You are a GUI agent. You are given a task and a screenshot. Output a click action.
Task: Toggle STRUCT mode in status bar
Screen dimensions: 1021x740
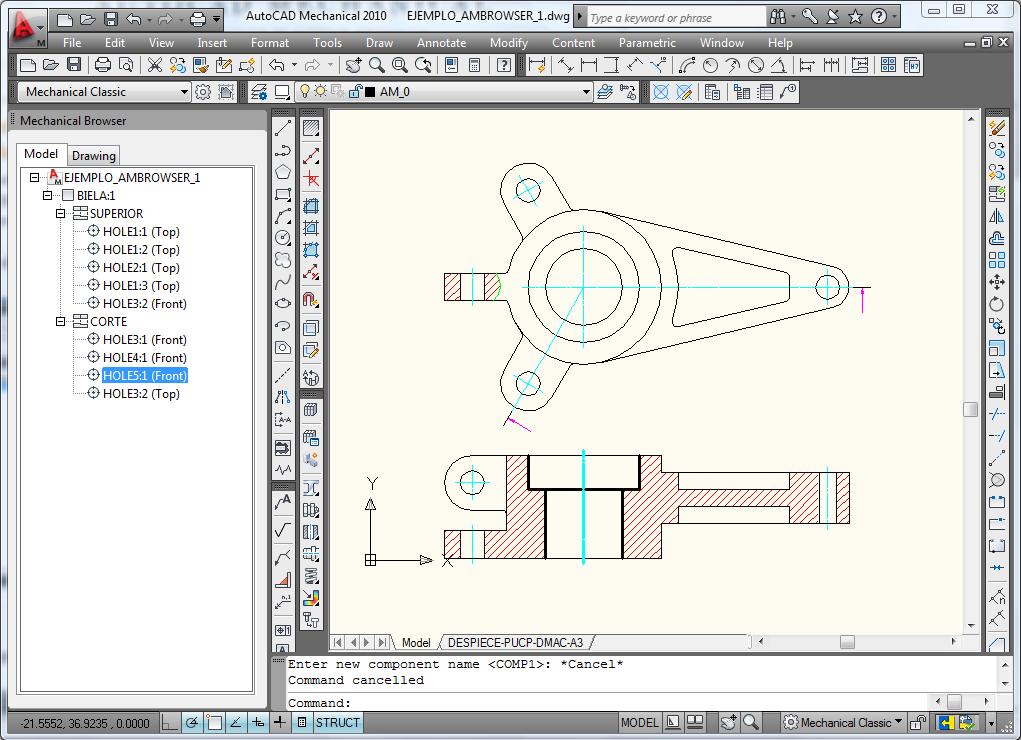pyautogui.click(x=337, y=722)
